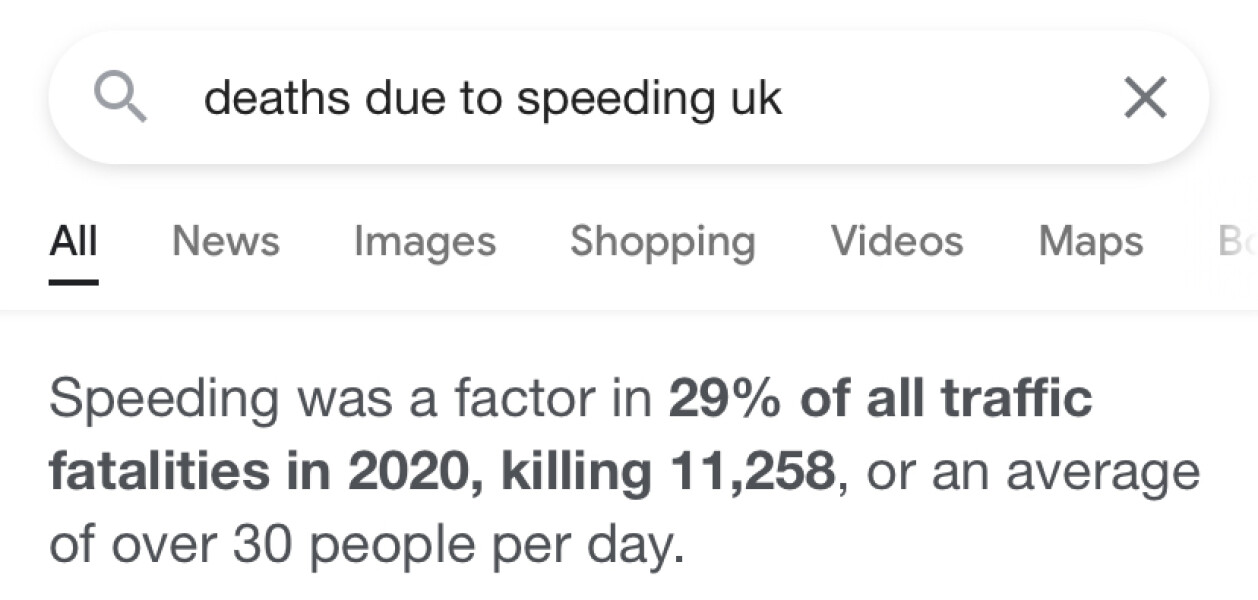Click the magnifying glass search icon
This screenshot has height=600, width=1258.
point(121,99)
